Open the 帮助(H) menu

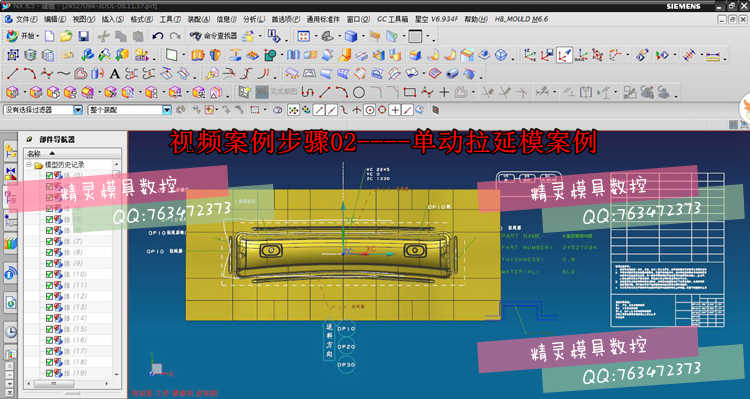tap(476, 20)
